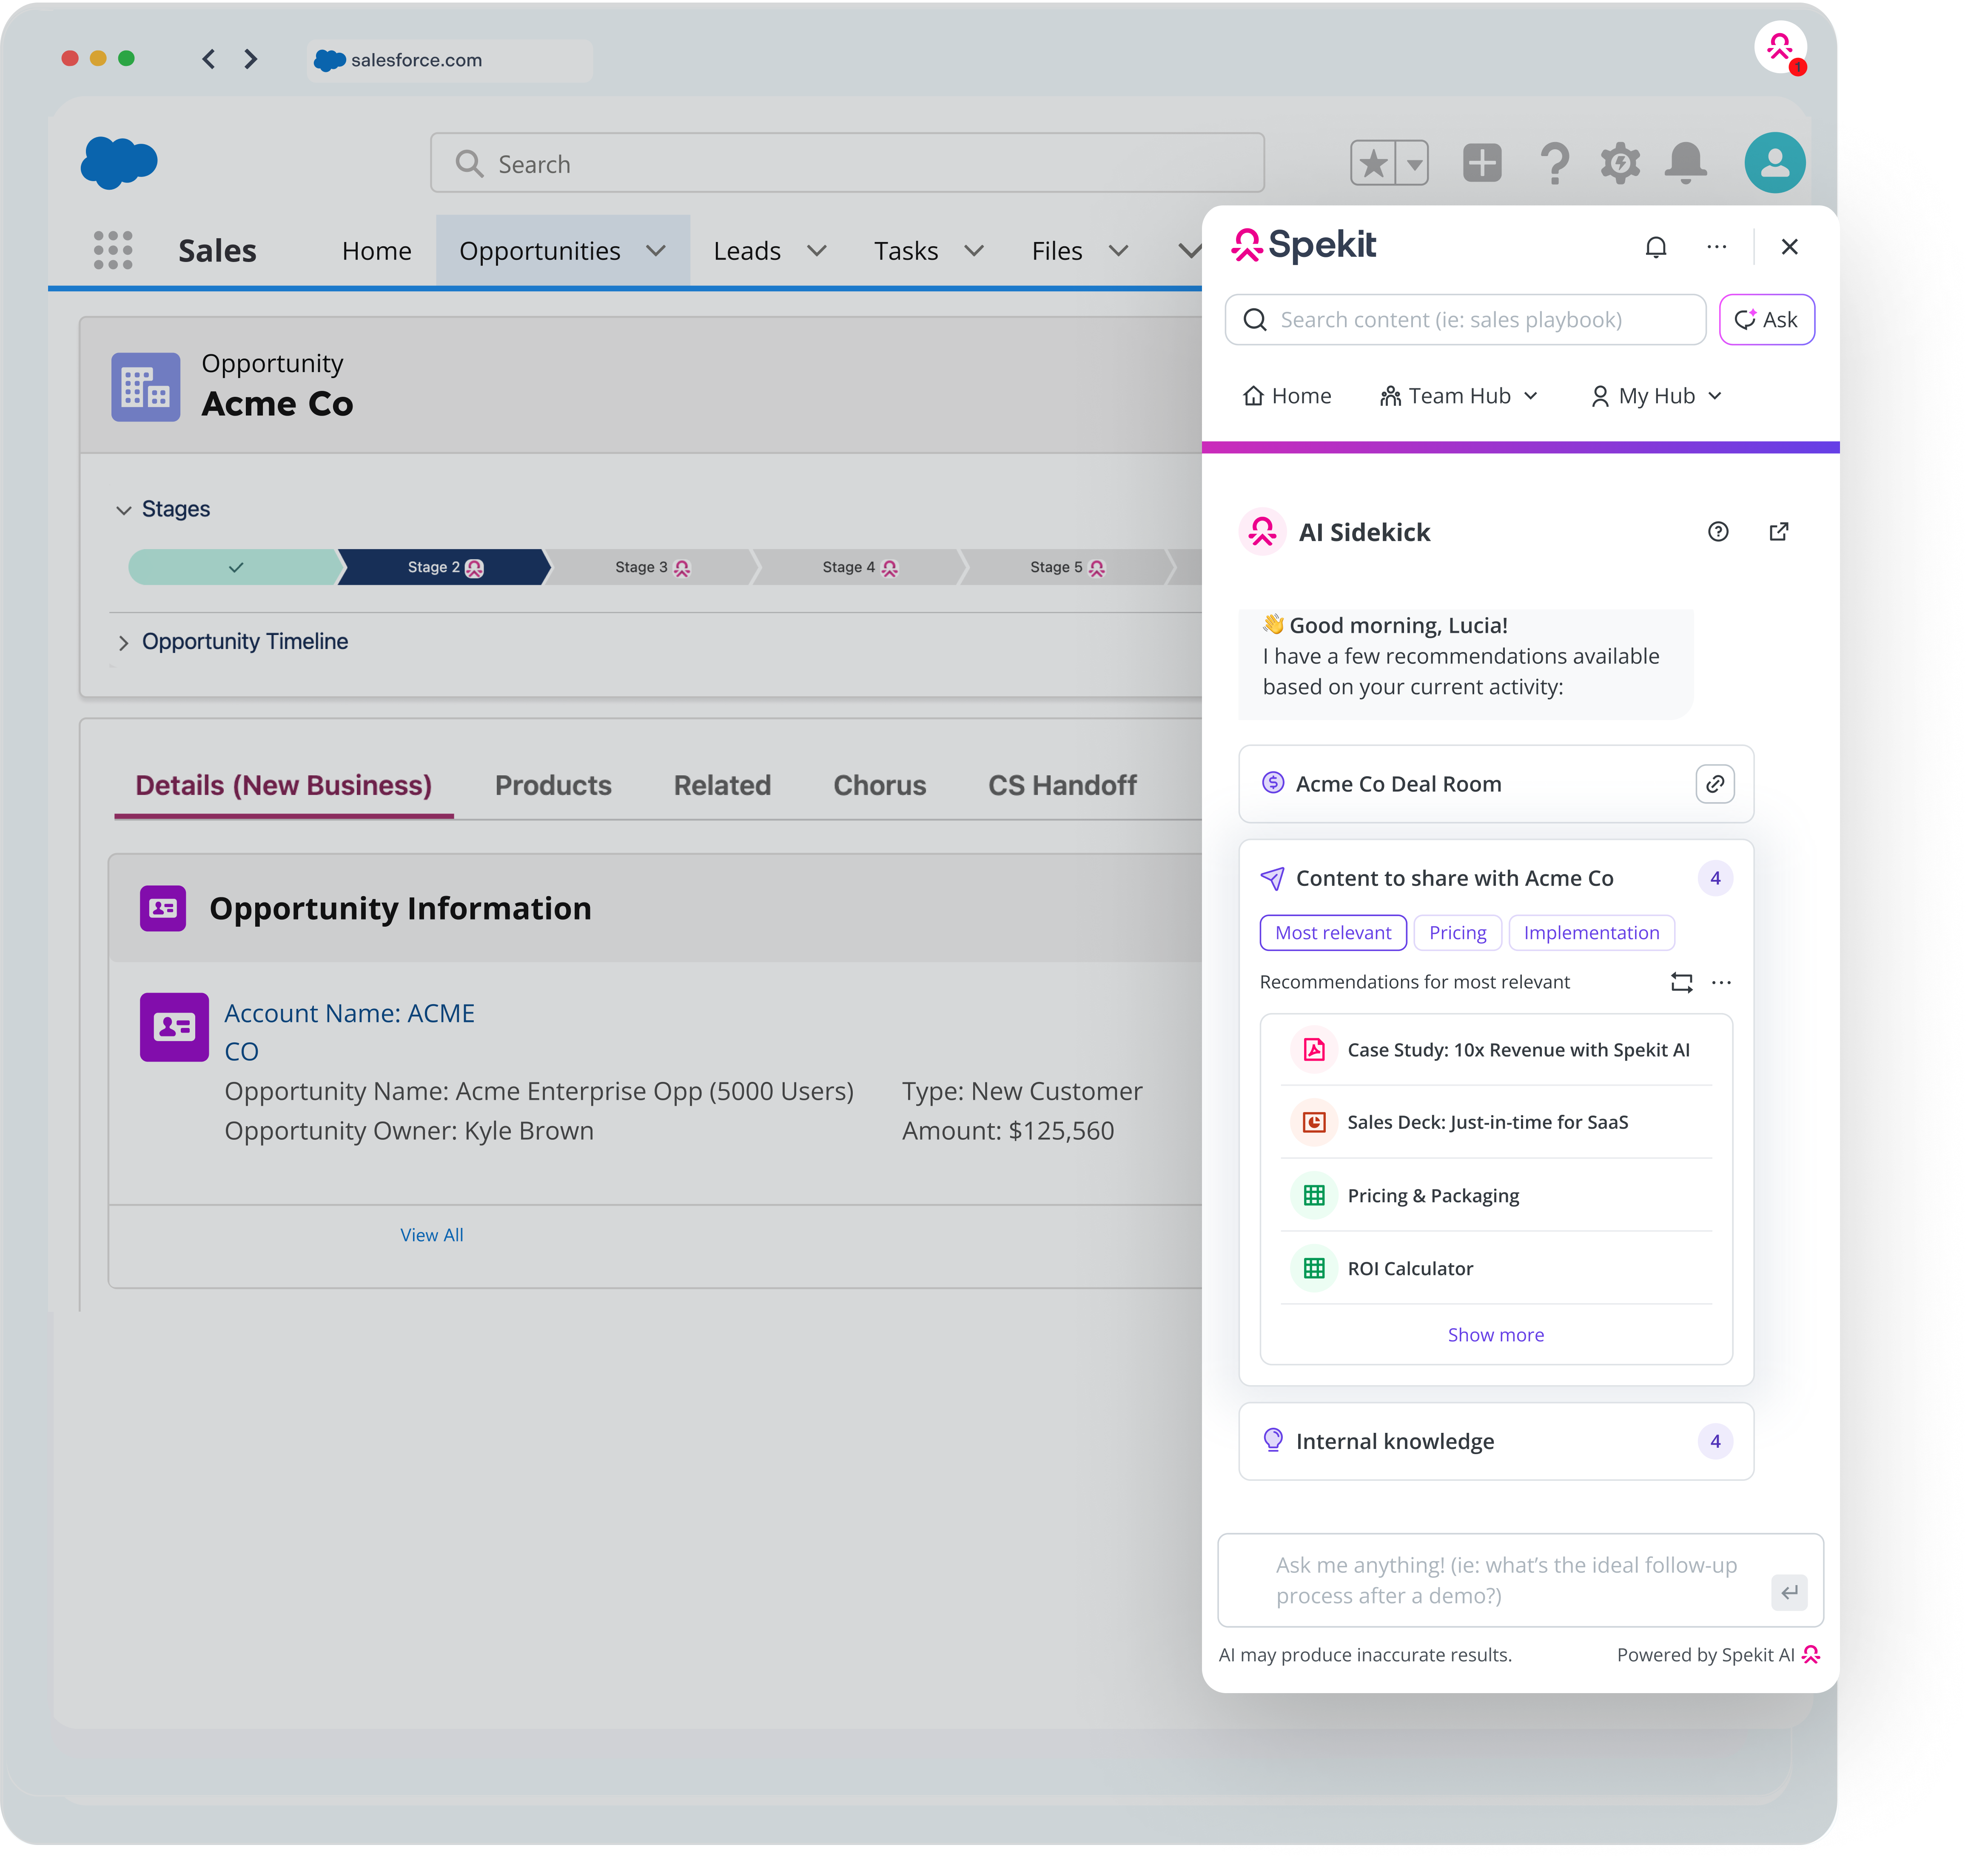Screen dimensions: 1988x1876
Task: Pop out AI Sidekick in new window
Action: click(1779, 532)
